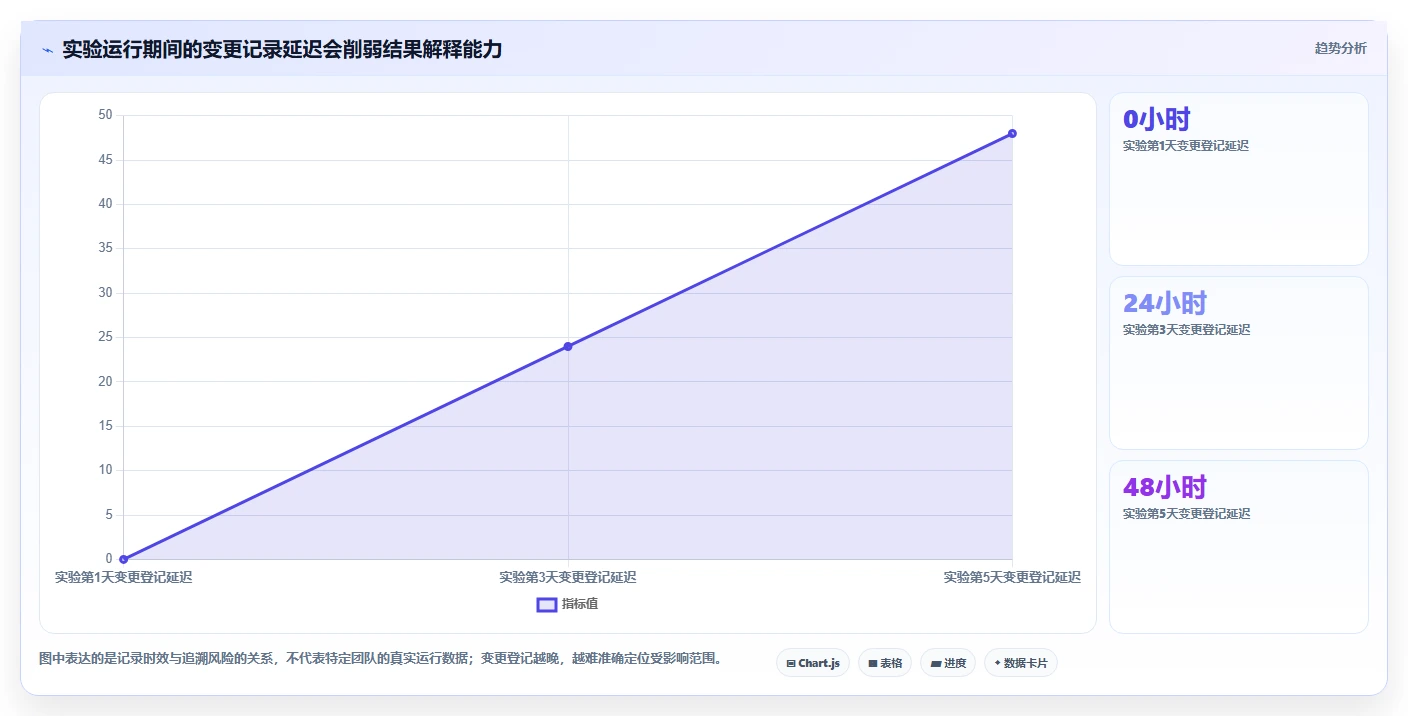Select the 表格 tag

click(x=885, y=663)
